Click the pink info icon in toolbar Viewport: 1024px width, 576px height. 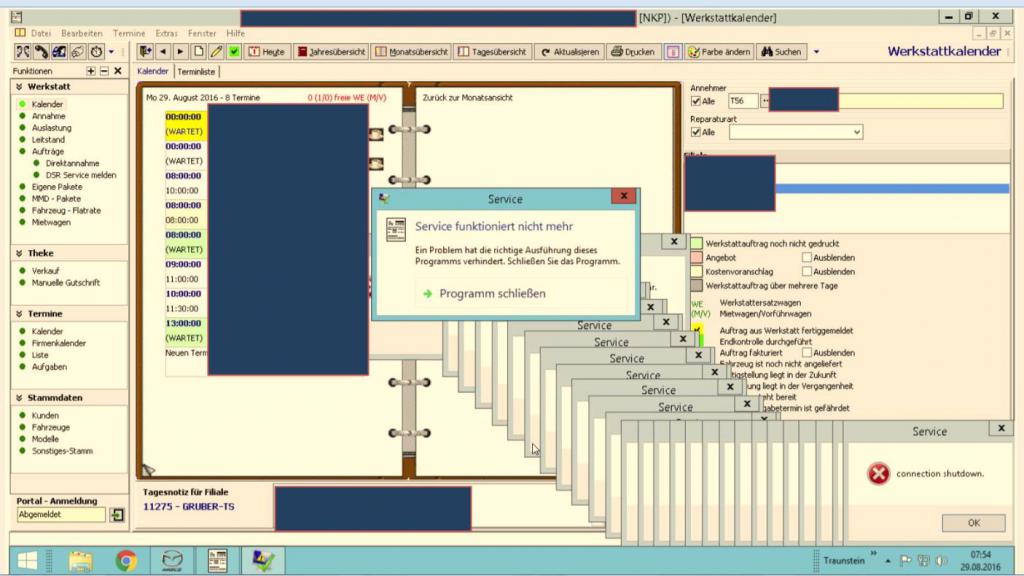click(673, 52)
